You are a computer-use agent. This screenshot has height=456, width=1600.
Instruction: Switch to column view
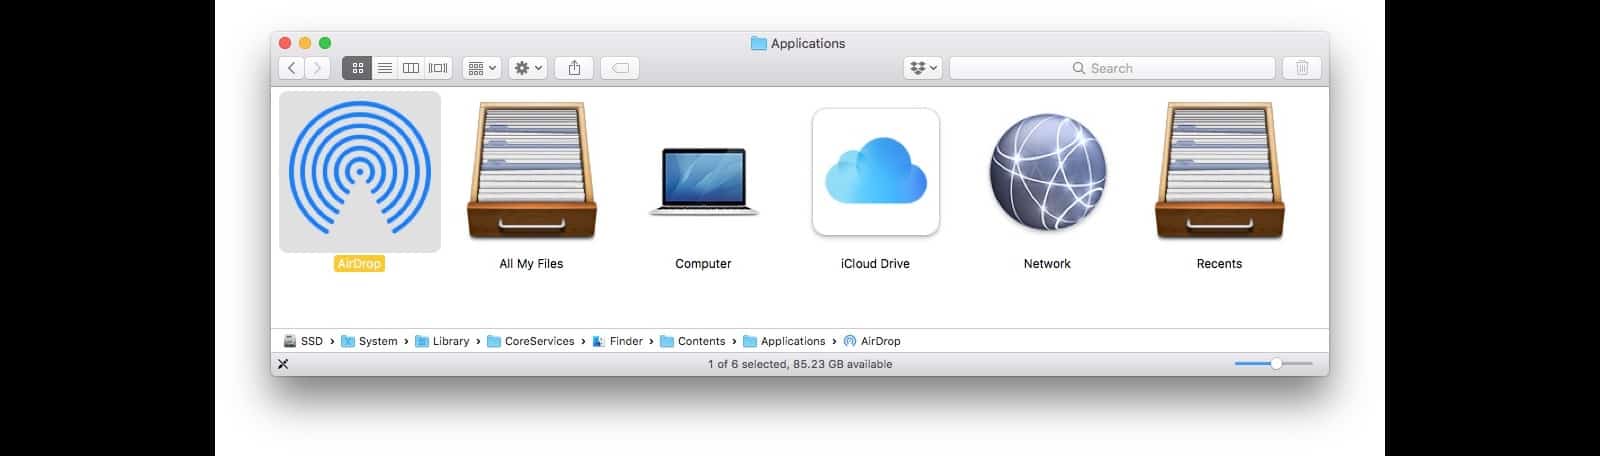[x=411, y=68]
